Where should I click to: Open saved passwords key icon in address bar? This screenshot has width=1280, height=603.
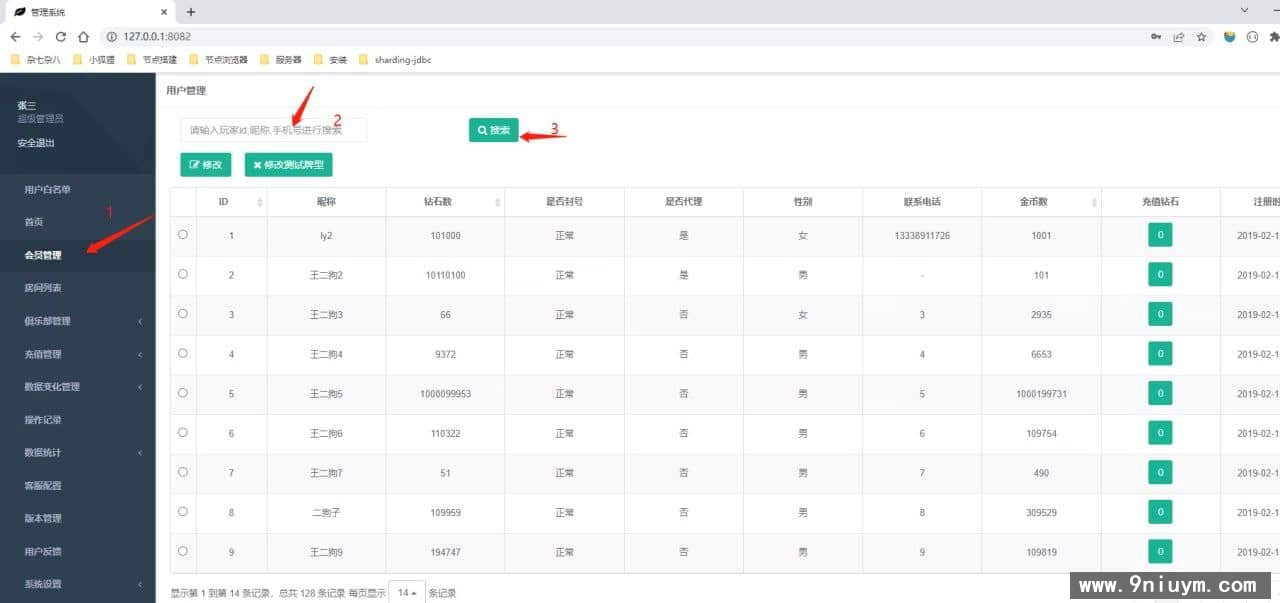1156,36
